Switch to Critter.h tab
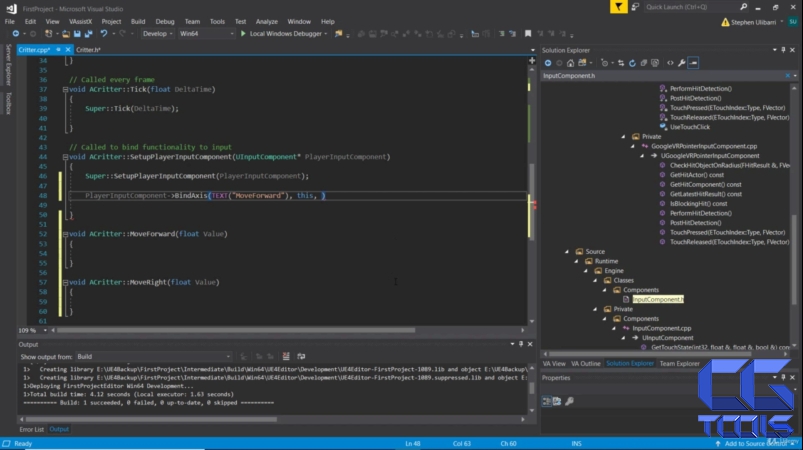 [x=89, y=50]
